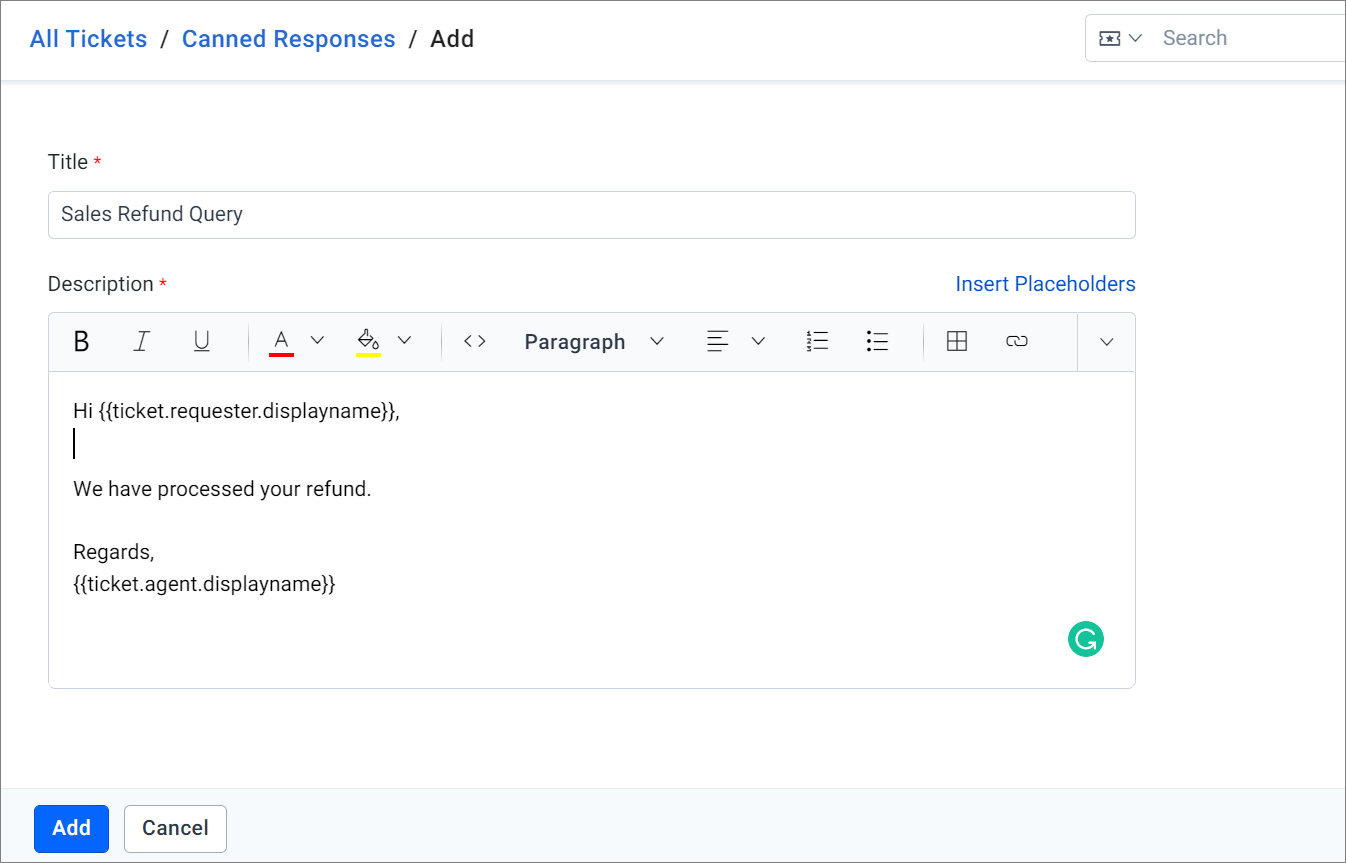Viewport: 1346px width, 863px height.
Task: Click the {{ticket.agent.displayname}} placeholder text
Action: click(204, 584)
